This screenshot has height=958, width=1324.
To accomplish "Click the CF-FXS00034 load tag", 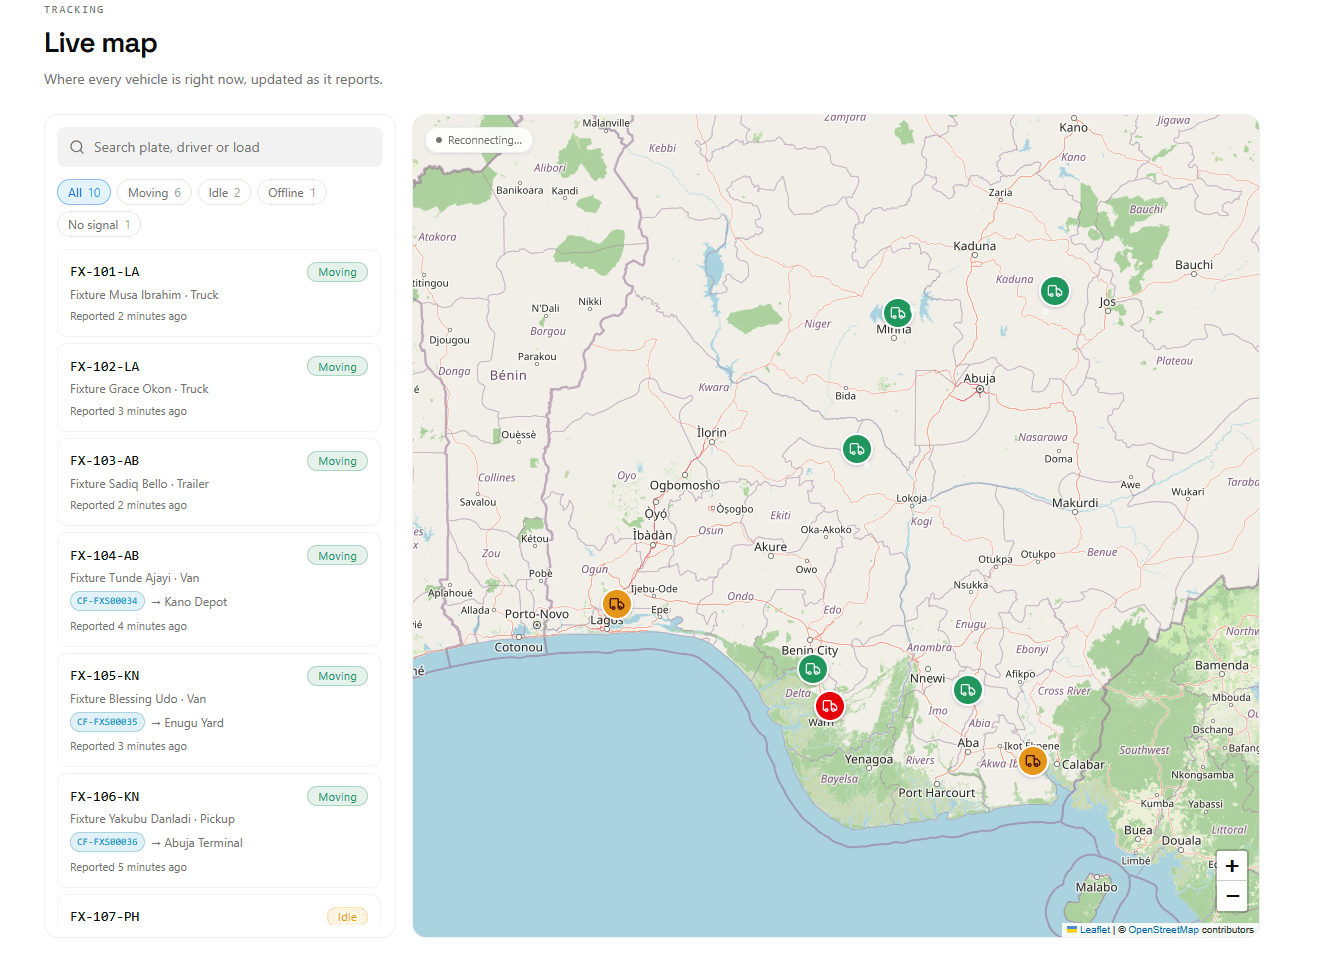I will 107,601.
